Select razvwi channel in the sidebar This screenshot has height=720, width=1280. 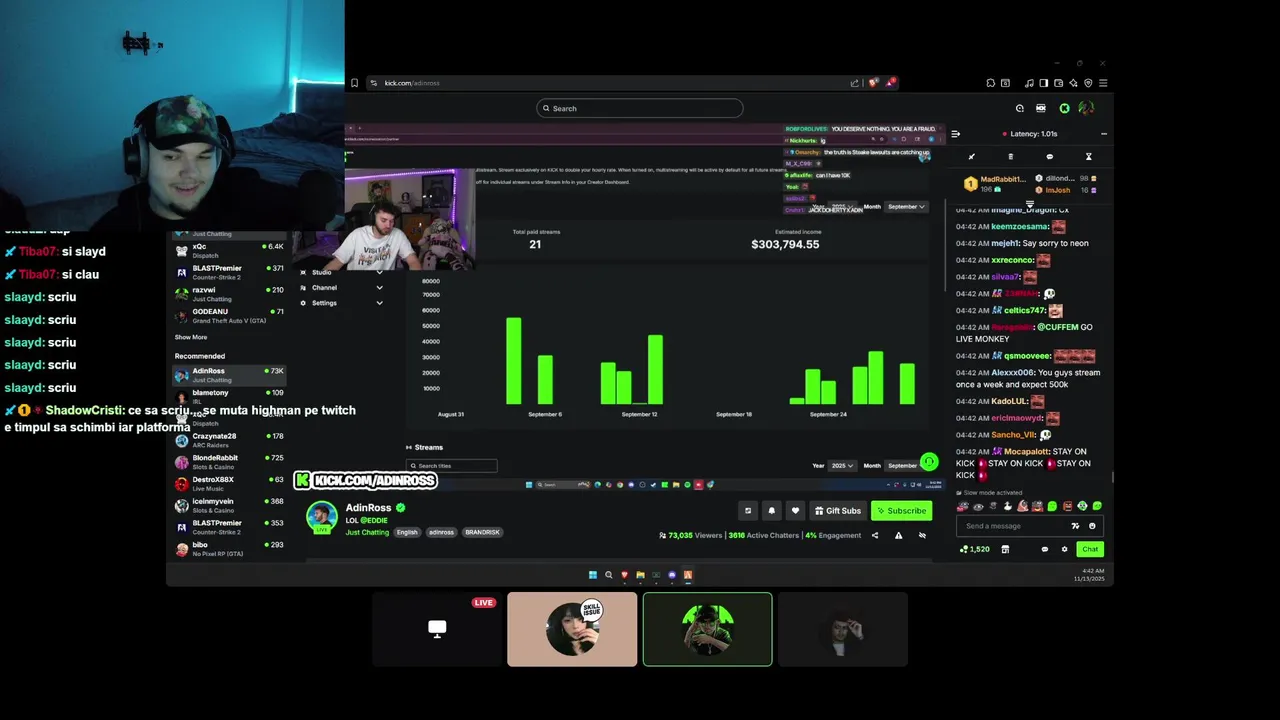(x=229, y=294)
